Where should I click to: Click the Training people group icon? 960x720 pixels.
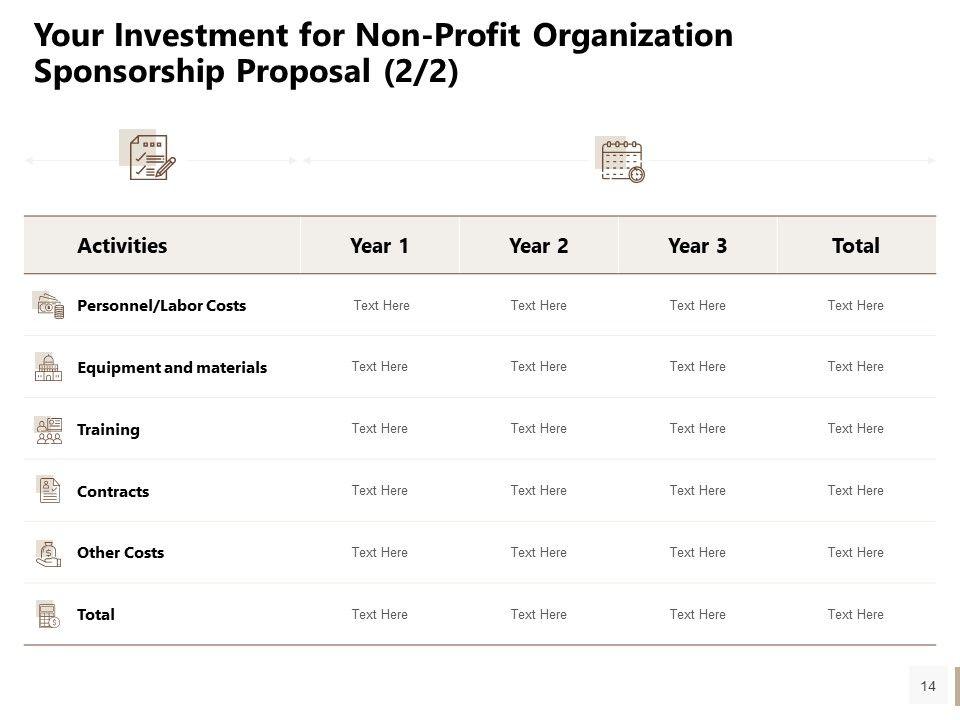(x=48, y=429)
